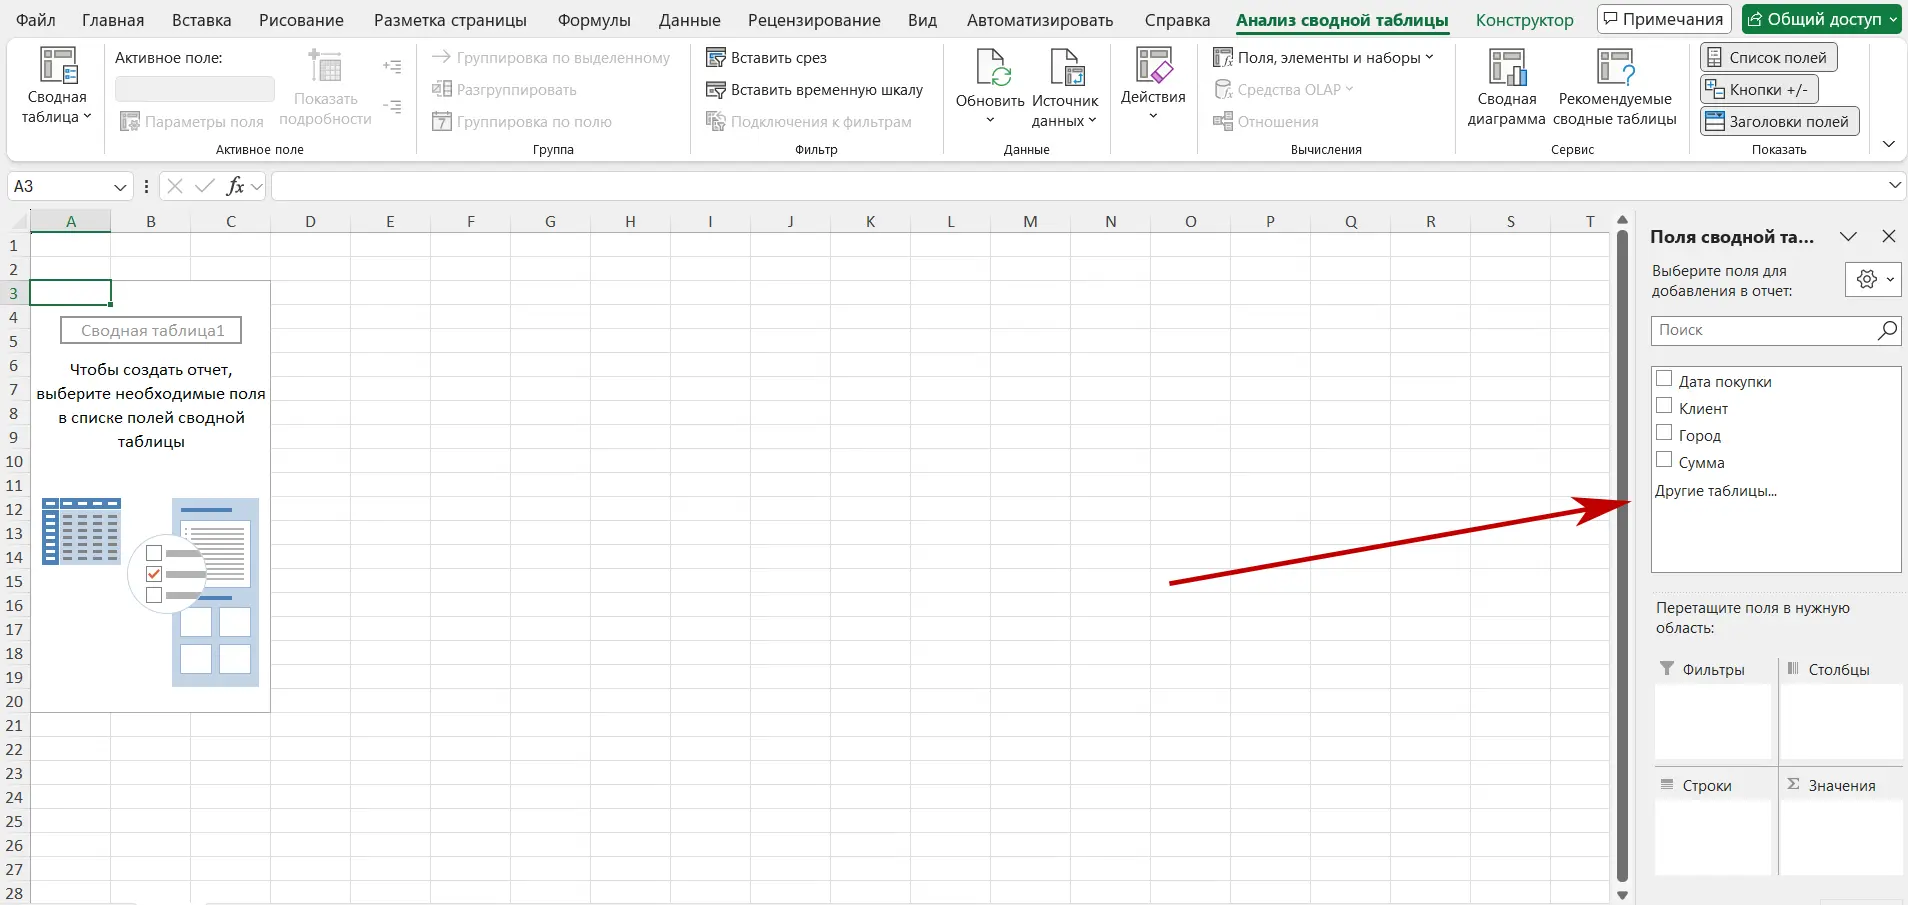Open the Вставить срез tool

point(778,57)
